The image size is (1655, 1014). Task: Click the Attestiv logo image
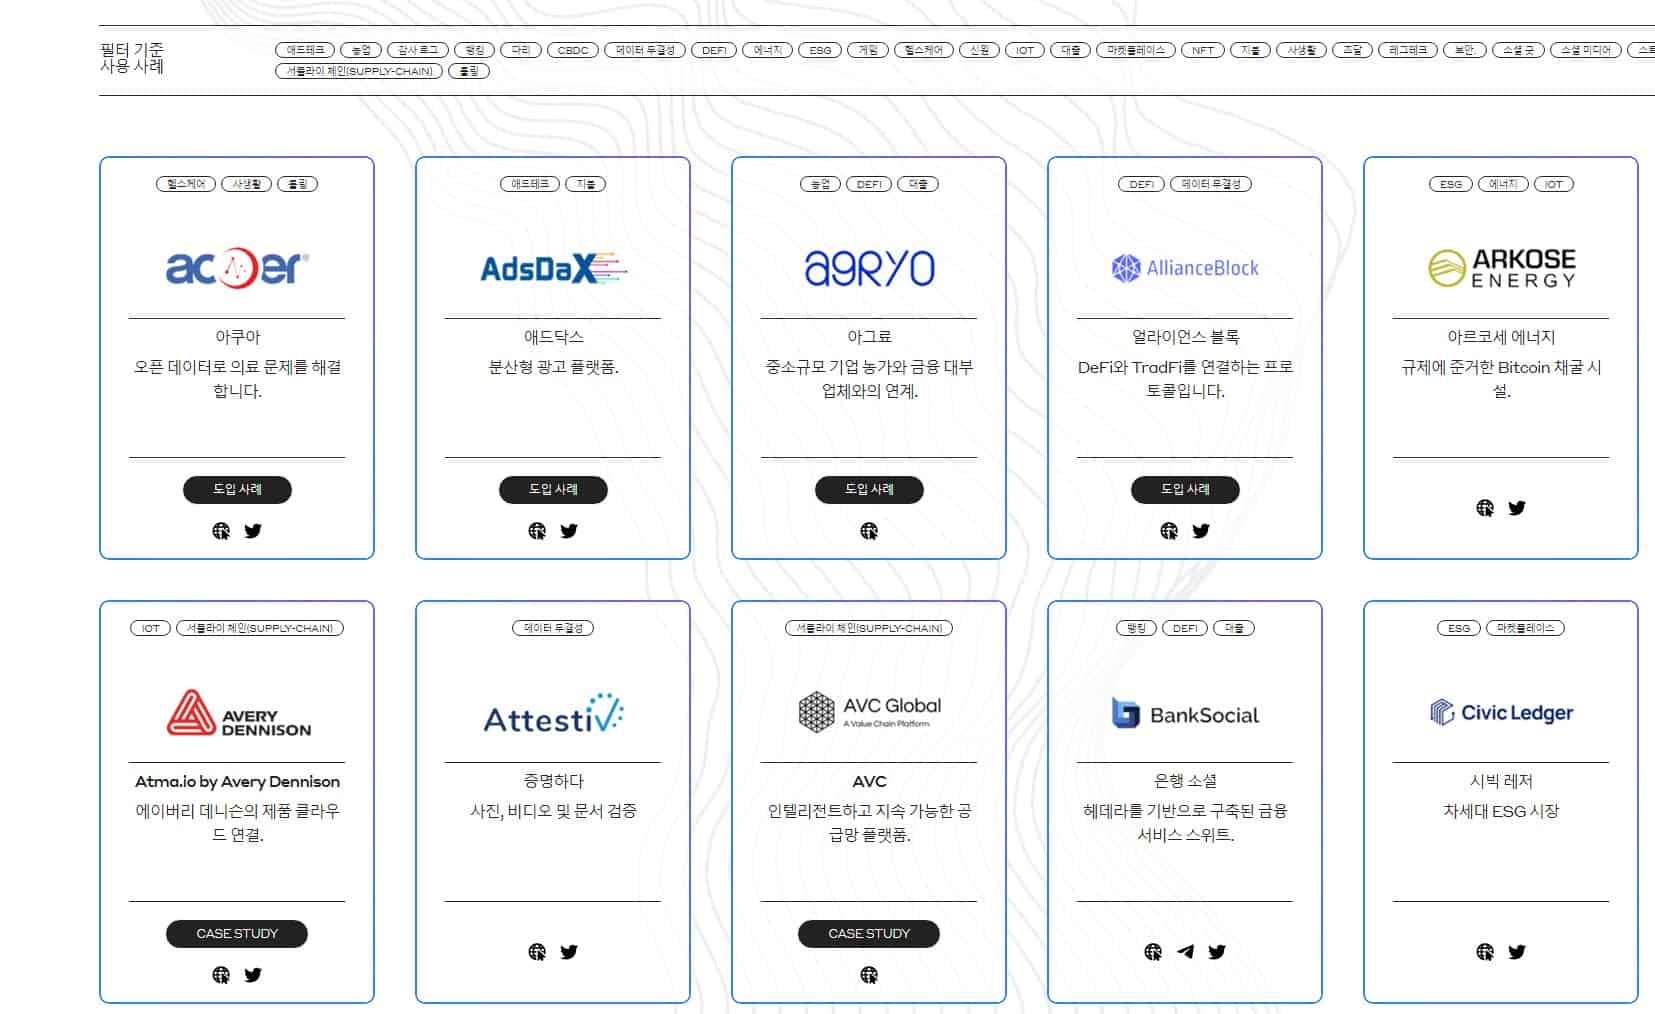click(553, 713)
